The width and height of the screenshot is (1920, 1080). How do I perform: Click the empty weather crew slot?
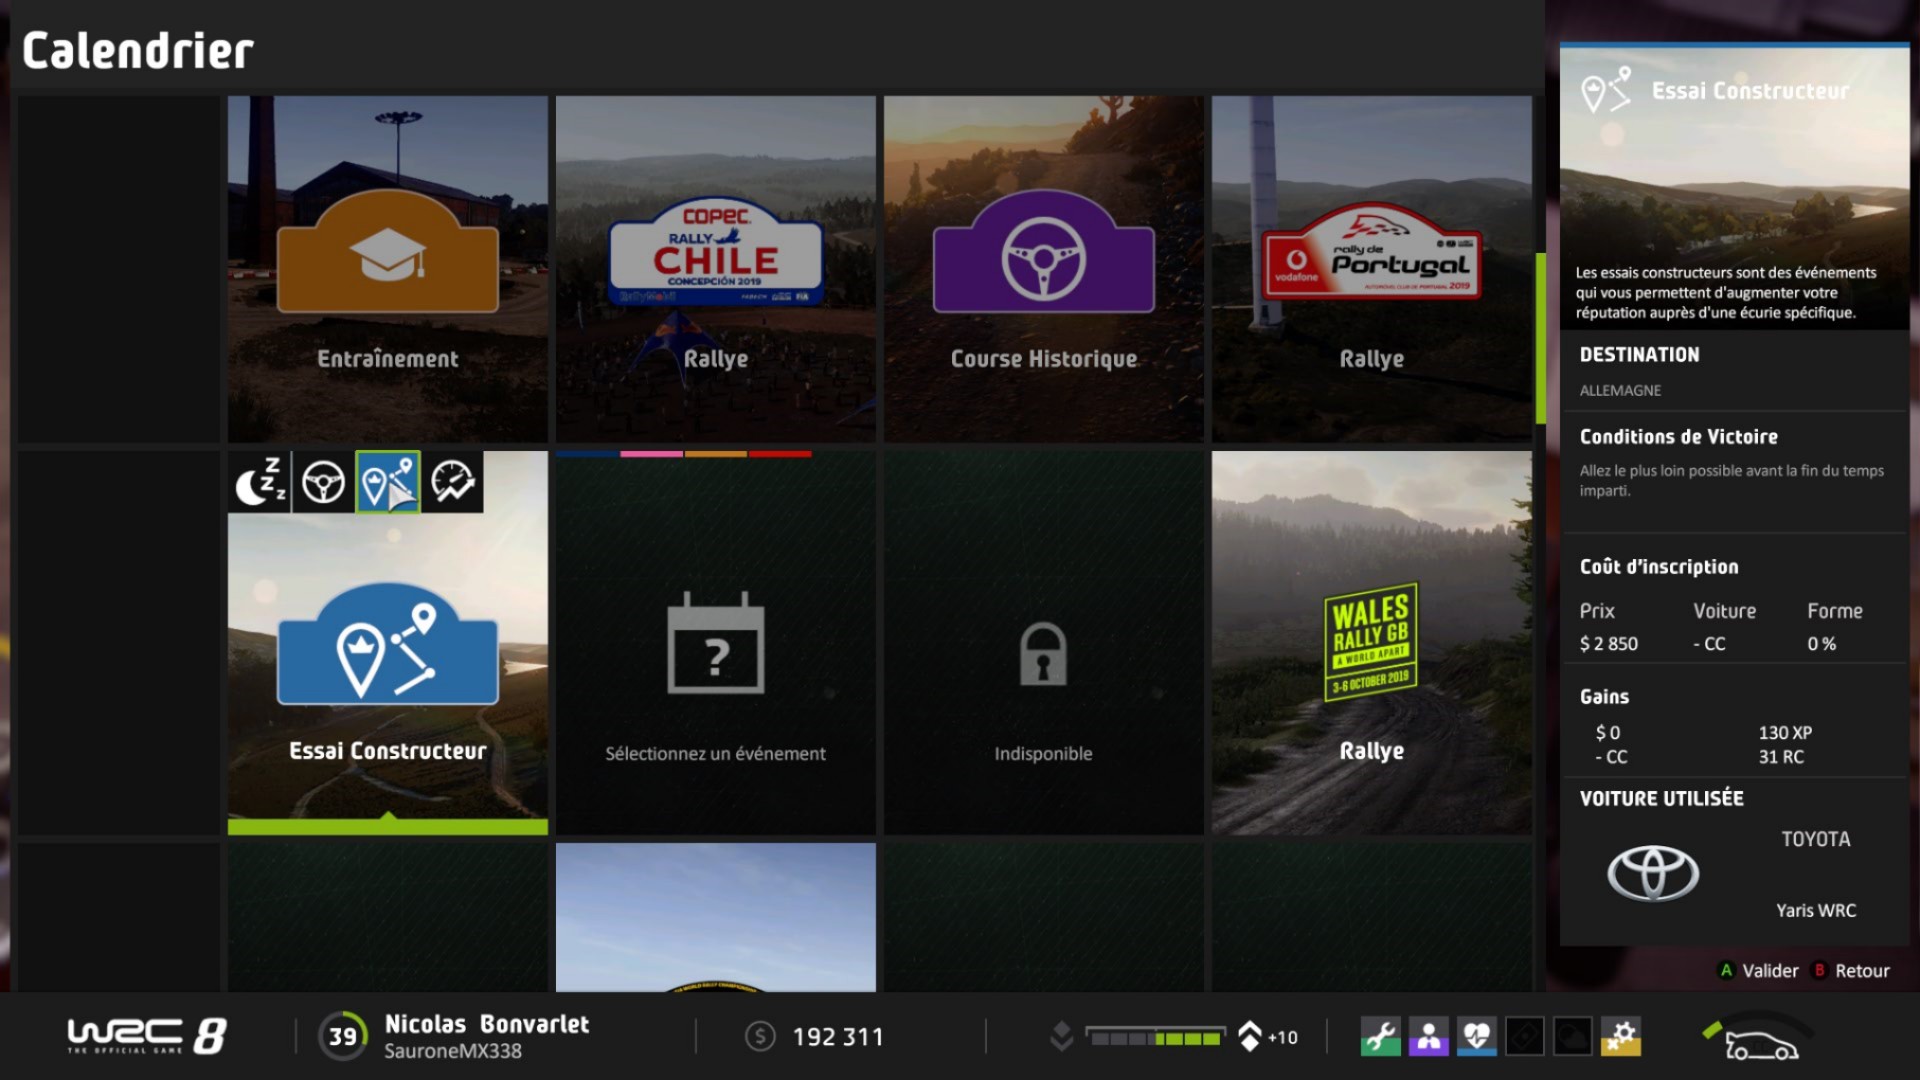click(x=1573, y=1037)
